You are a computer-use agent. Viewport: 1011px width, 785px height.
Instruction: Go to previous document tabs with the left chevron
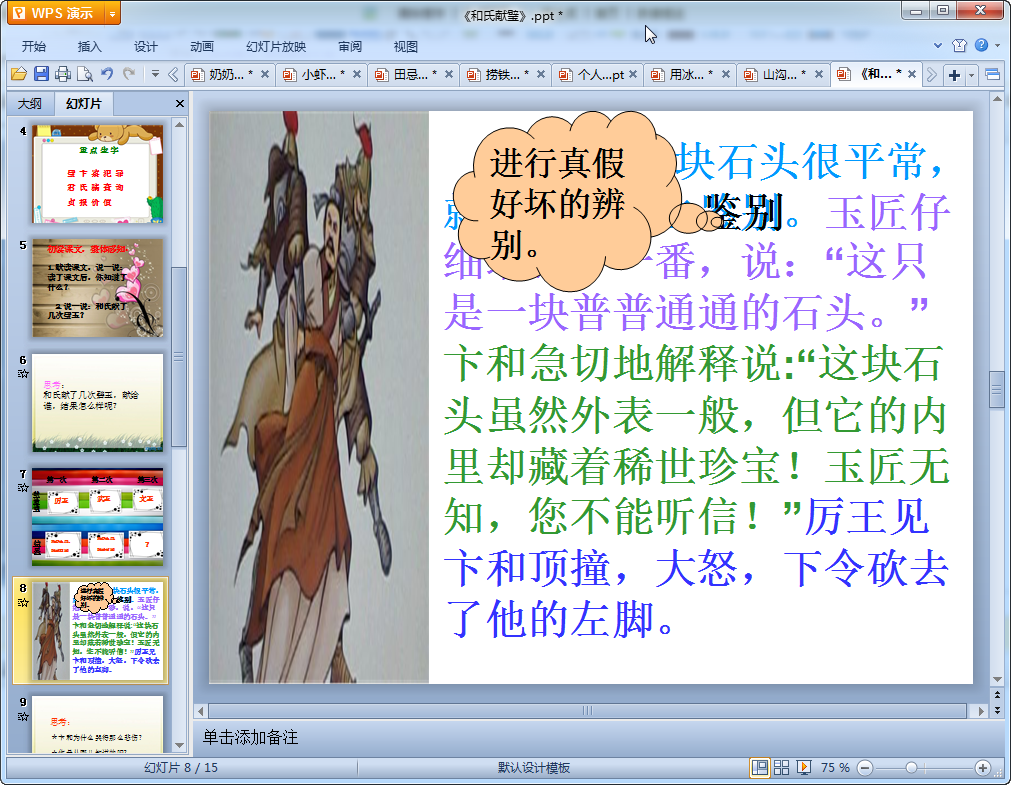coord(173,75)
